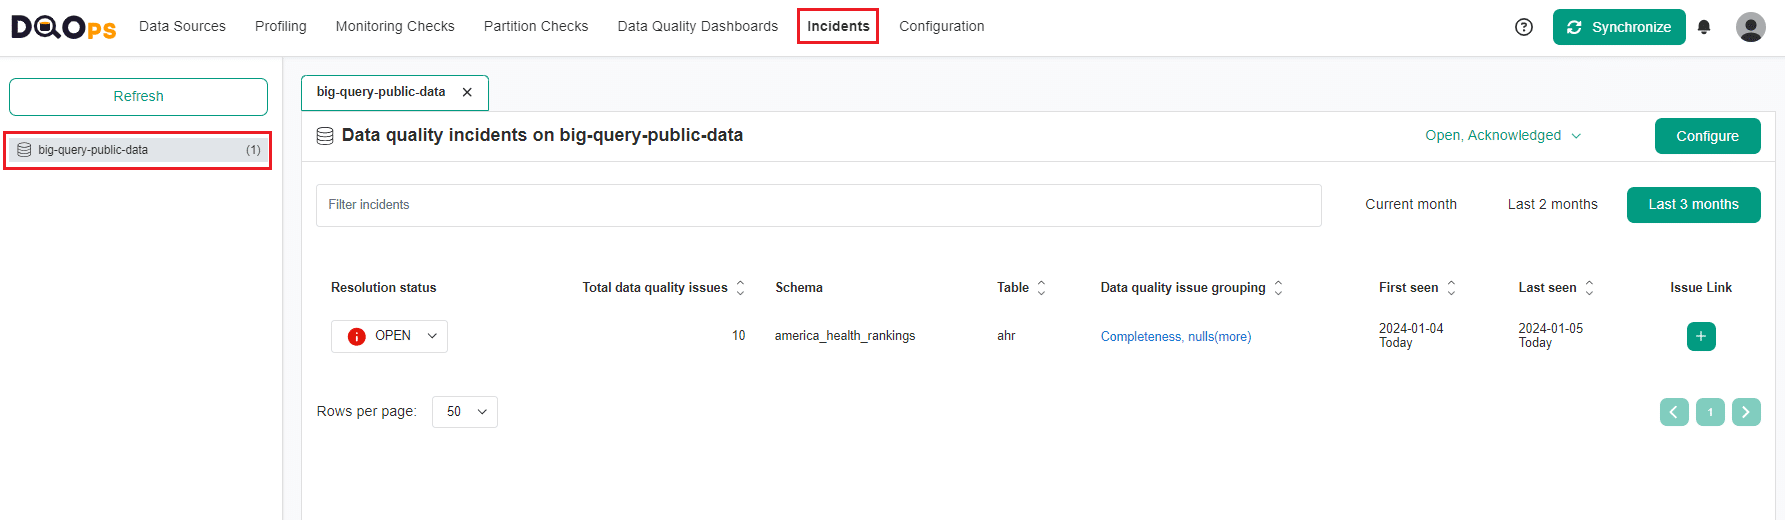Sort by Total data quality issues
The height and width of the screenshot is (520, 1785).
(x=740, y=288)
